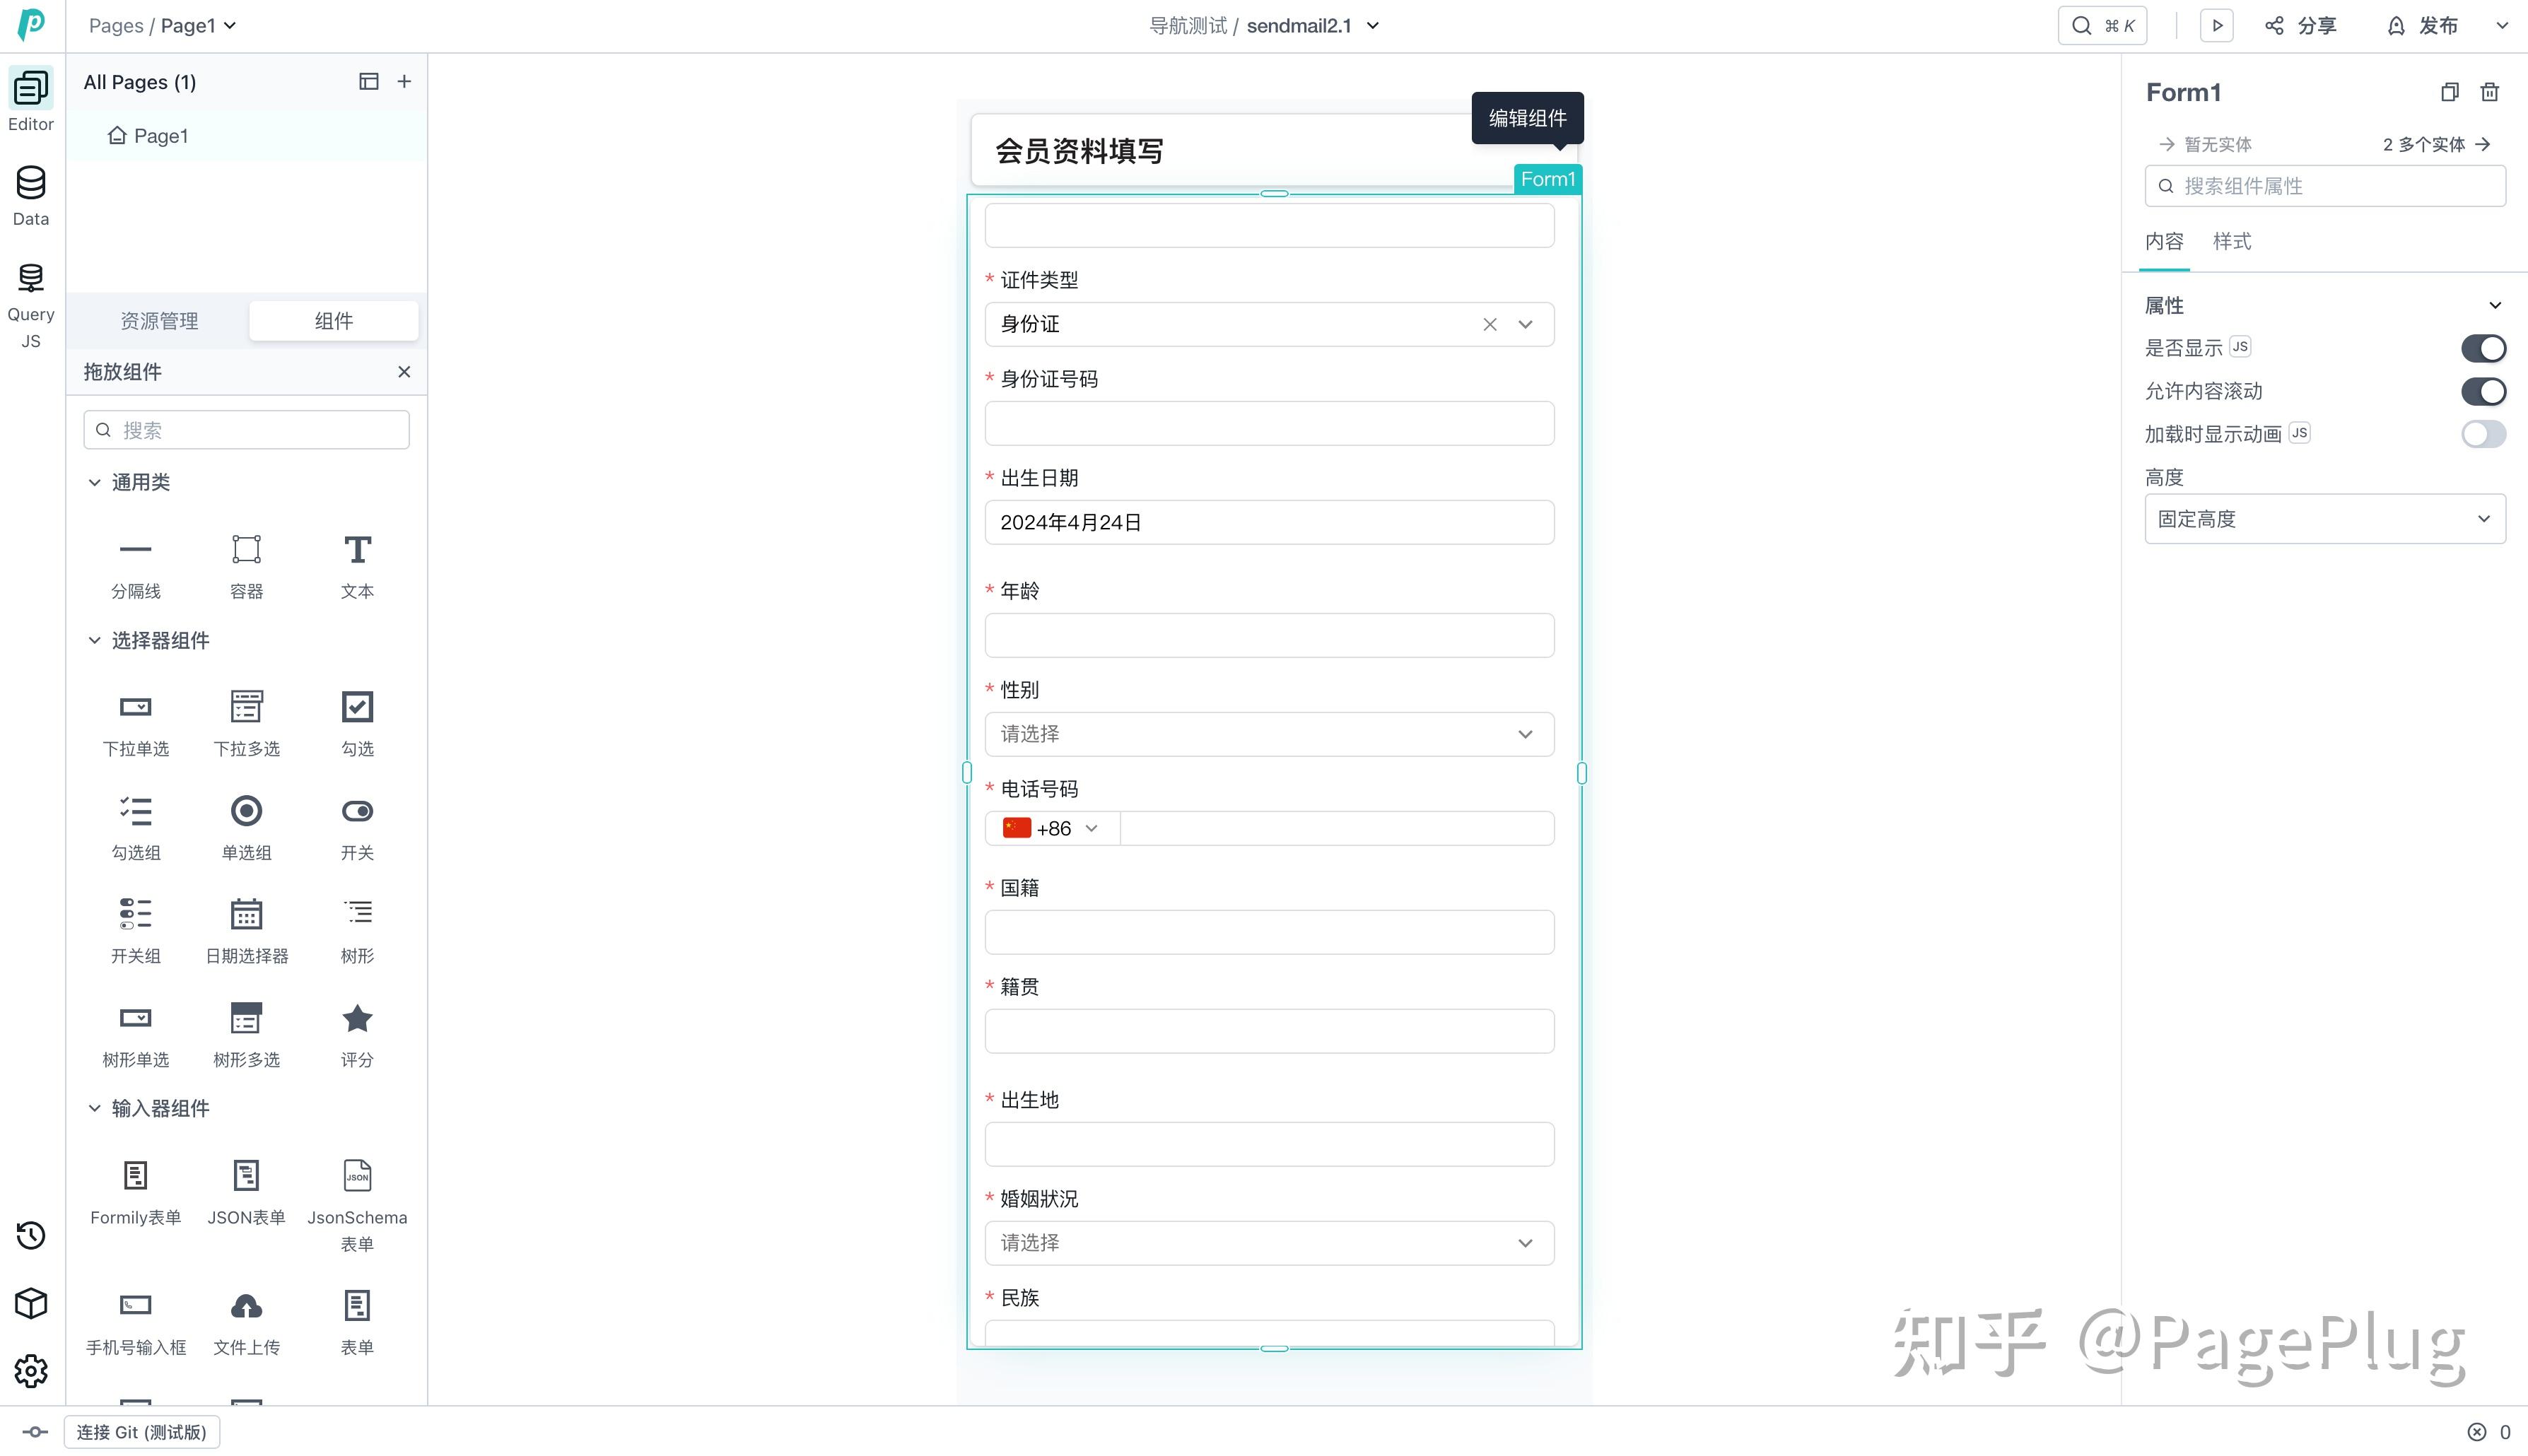
Task: Pick the 文件上传 component icon
Action: tap(246, 1307)
